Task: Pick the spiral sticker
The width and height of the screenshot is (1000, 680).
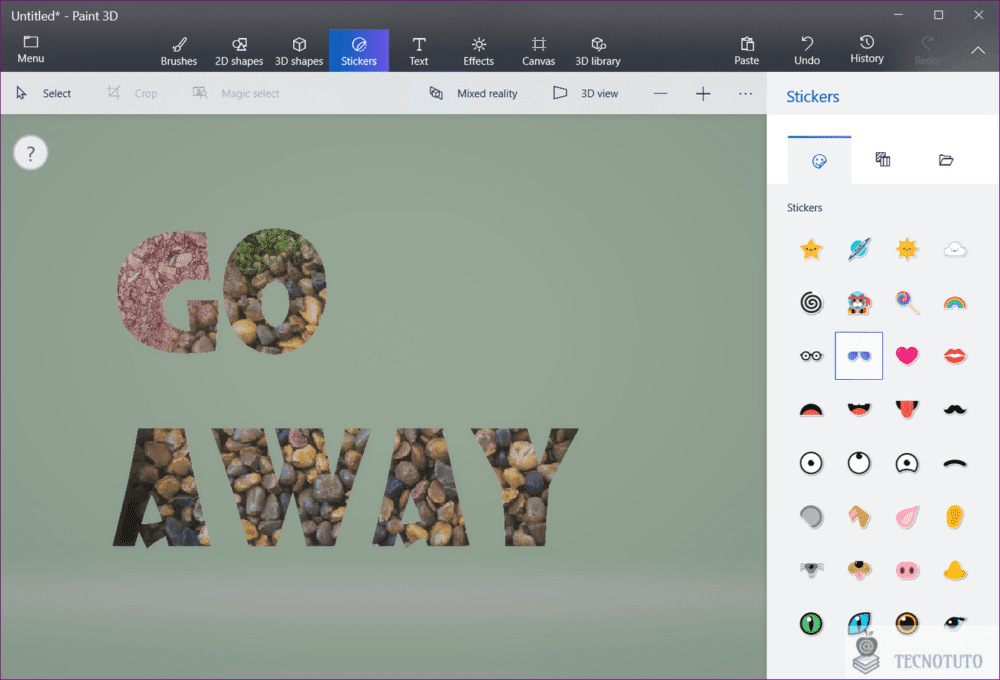Action: (811, 302)
